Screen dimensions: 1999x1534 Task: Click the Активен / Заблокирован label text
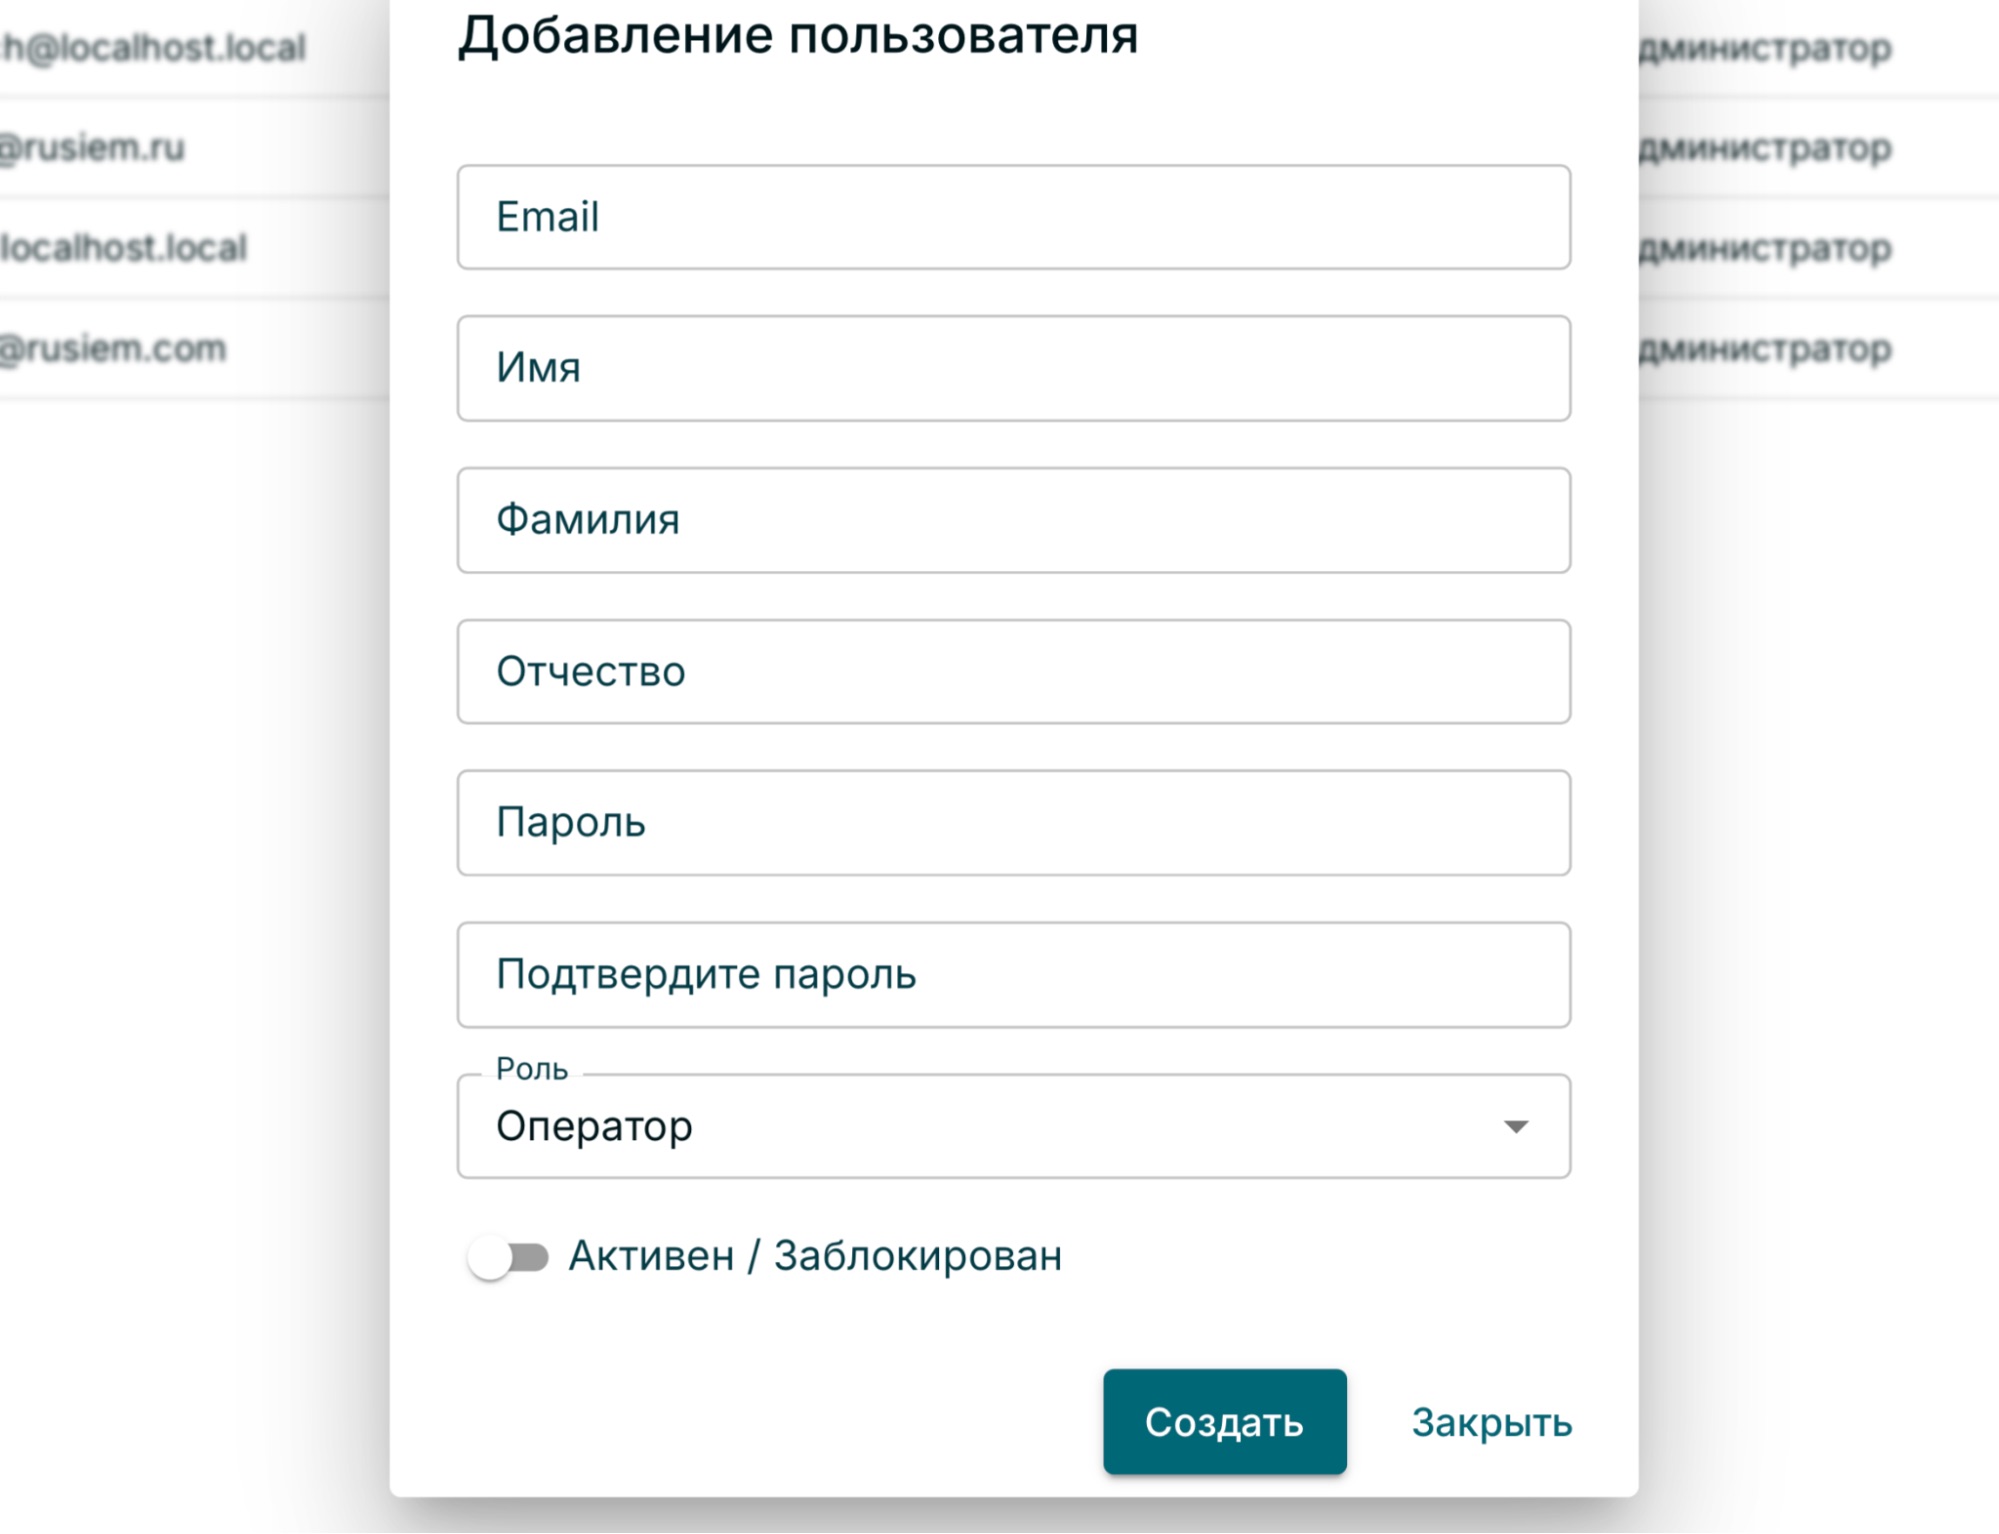815,1256
